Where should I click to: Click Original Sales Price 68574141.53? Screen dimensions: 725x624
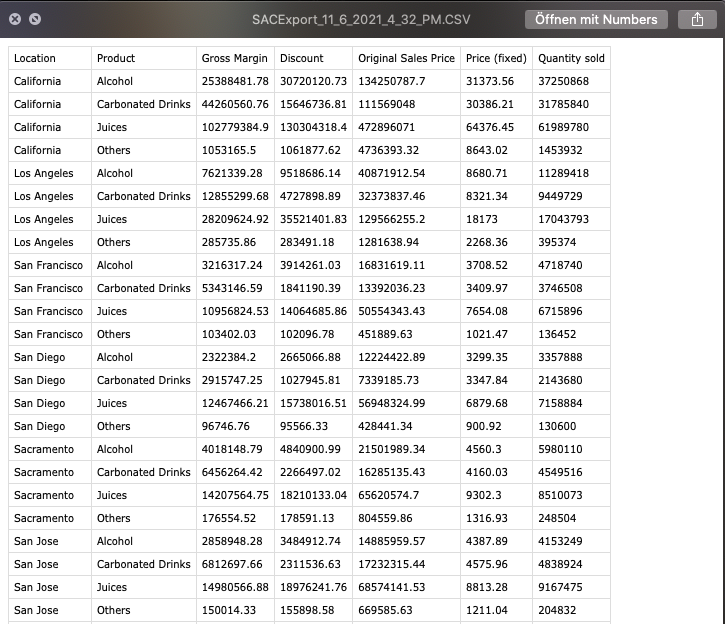pyautogui.click(x=391, y=587)
